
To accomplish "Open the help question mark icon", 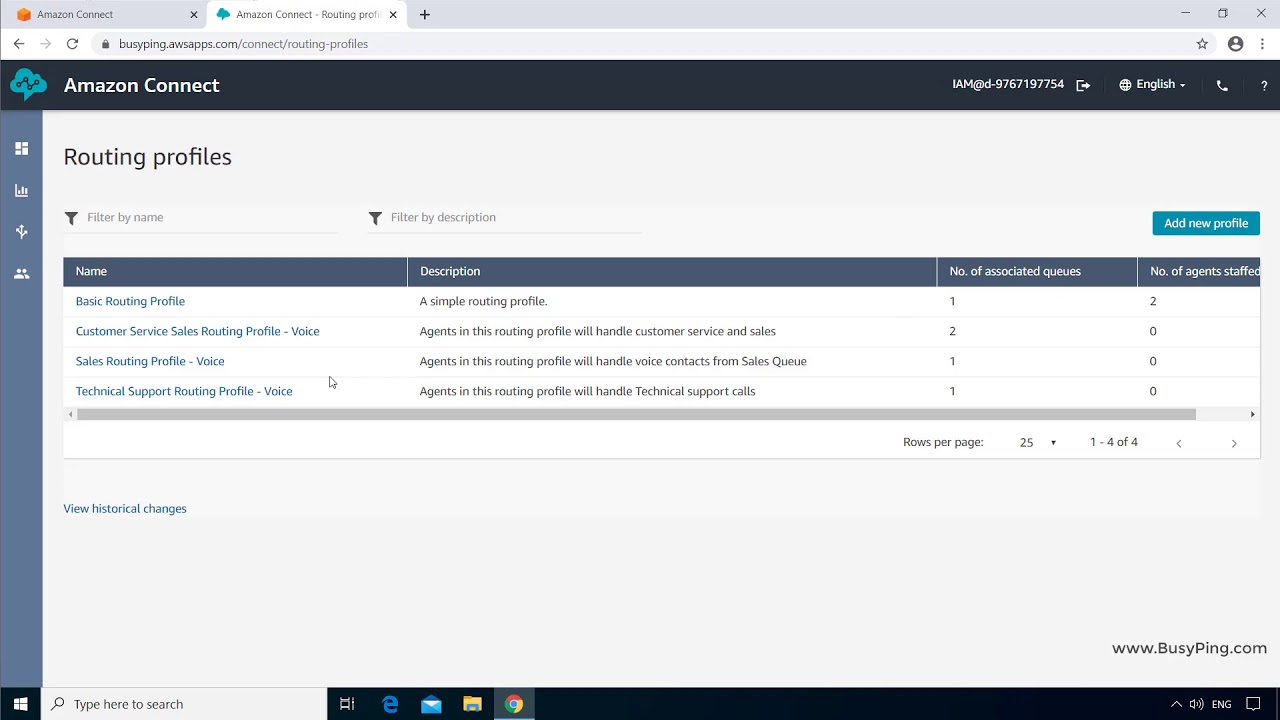I will [1264, 85].
